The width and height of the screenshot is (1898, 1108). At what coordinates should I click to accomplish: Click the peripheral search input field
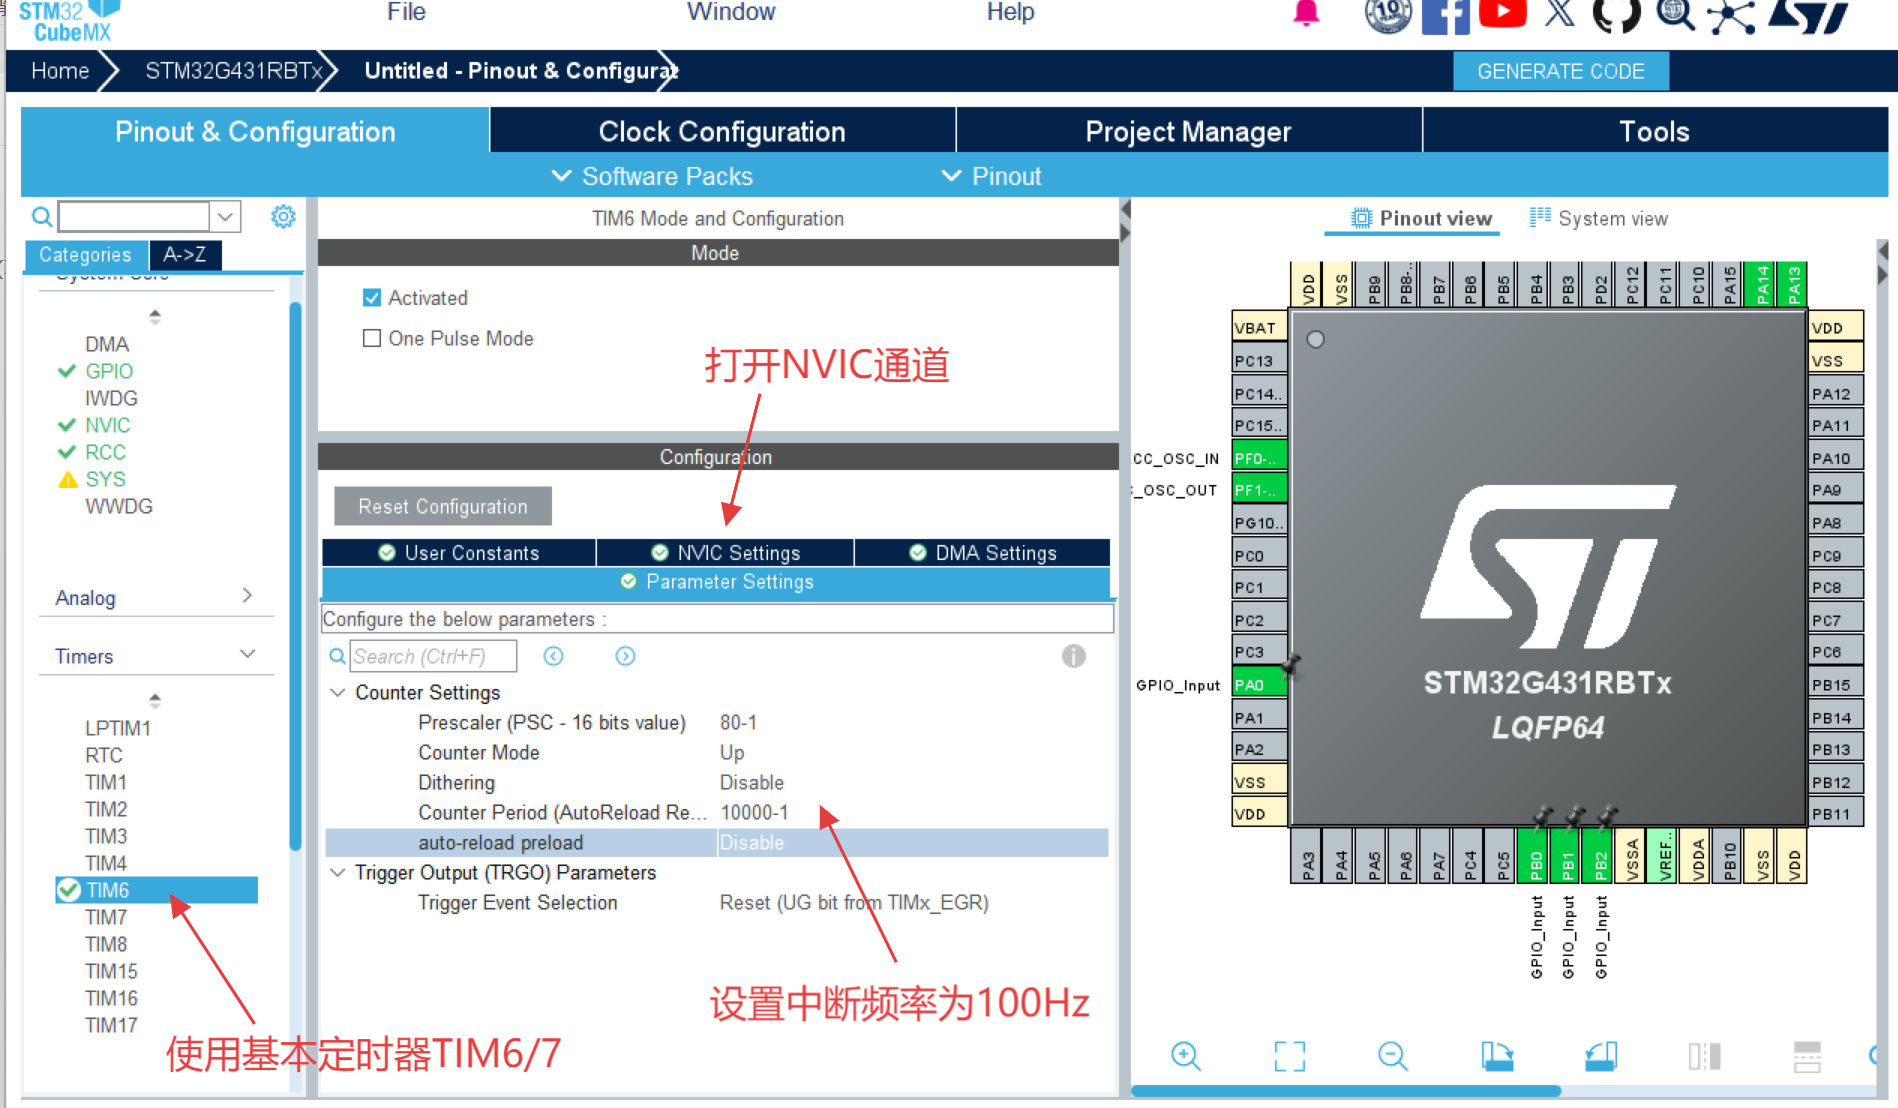pyautogui.click(x=134, y=216)
